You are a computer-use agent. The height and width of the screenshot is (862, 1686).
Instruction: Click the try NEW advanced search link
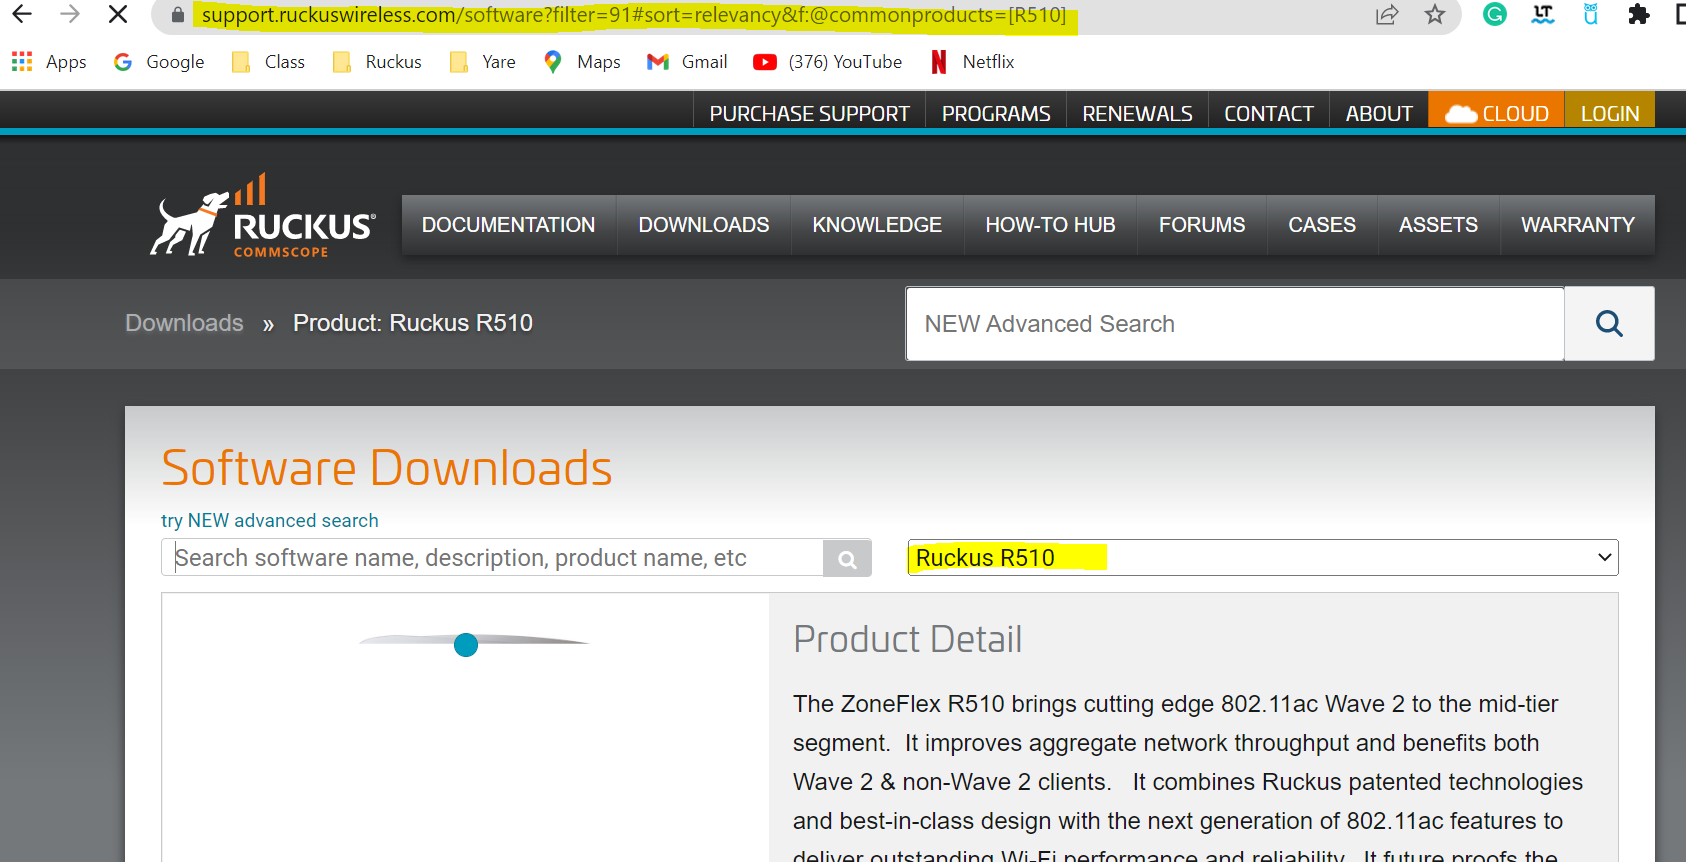(x=270, y=520)
